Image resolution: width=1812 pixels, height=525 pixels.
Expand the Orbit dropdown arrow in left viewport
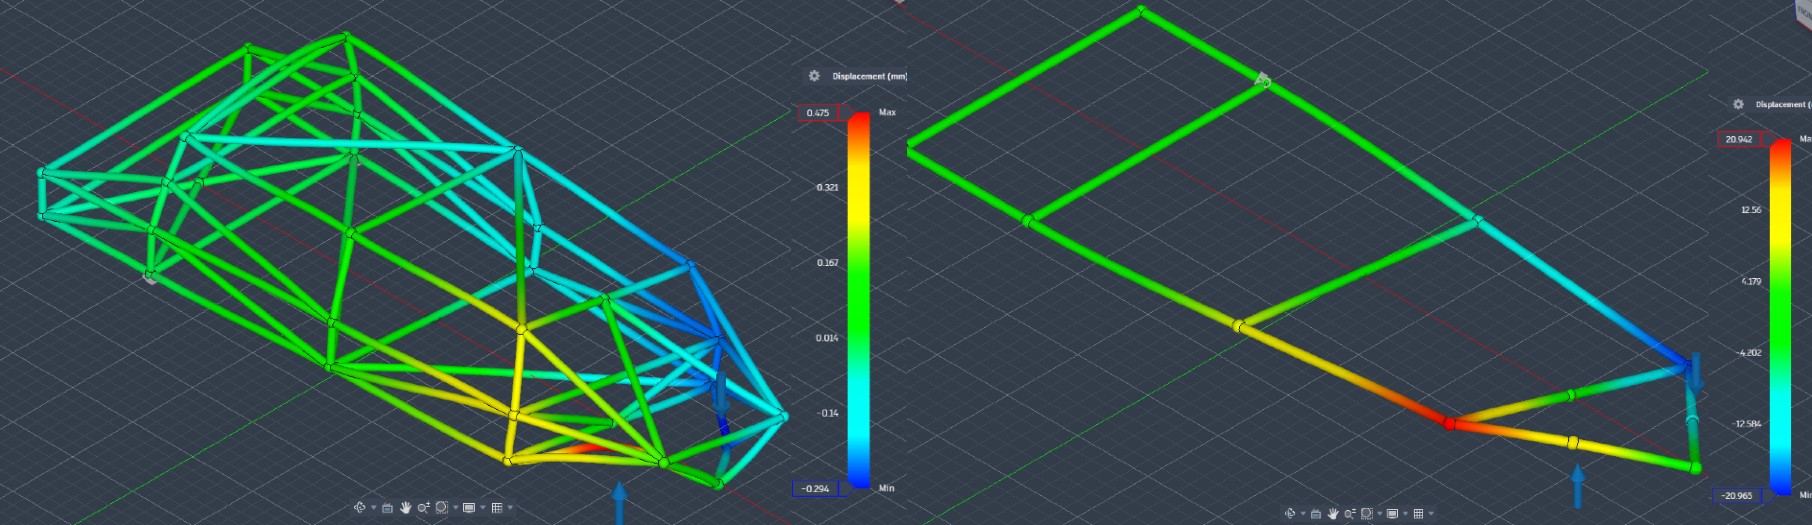(373, 507)
